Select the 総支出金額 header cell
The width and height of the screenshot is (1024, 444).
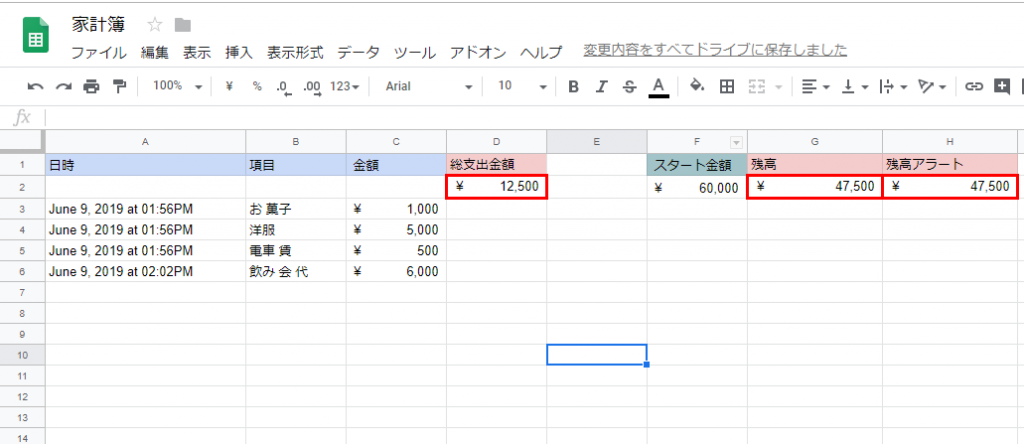[496, 165]
